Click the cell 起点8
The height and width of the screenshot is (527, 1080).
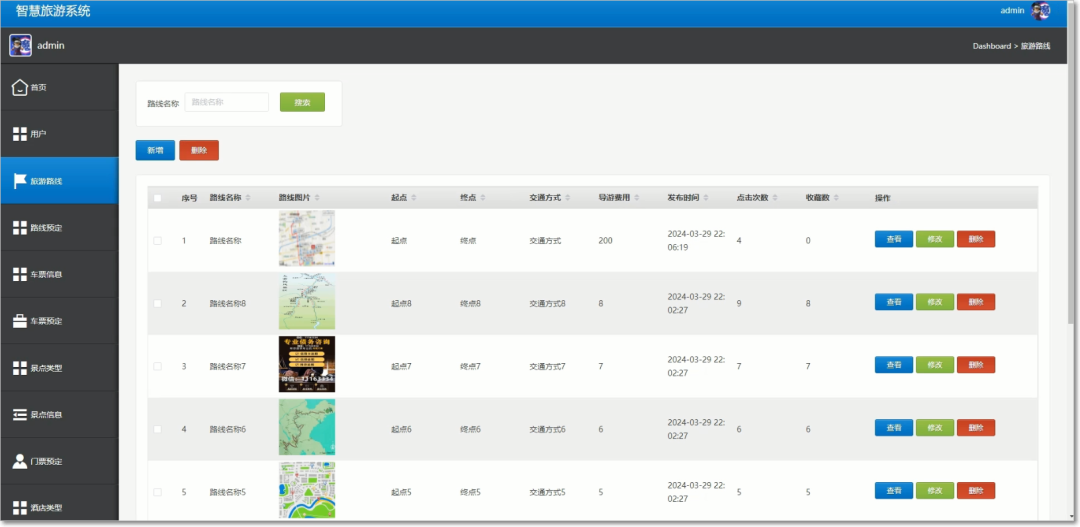(402, 303)
